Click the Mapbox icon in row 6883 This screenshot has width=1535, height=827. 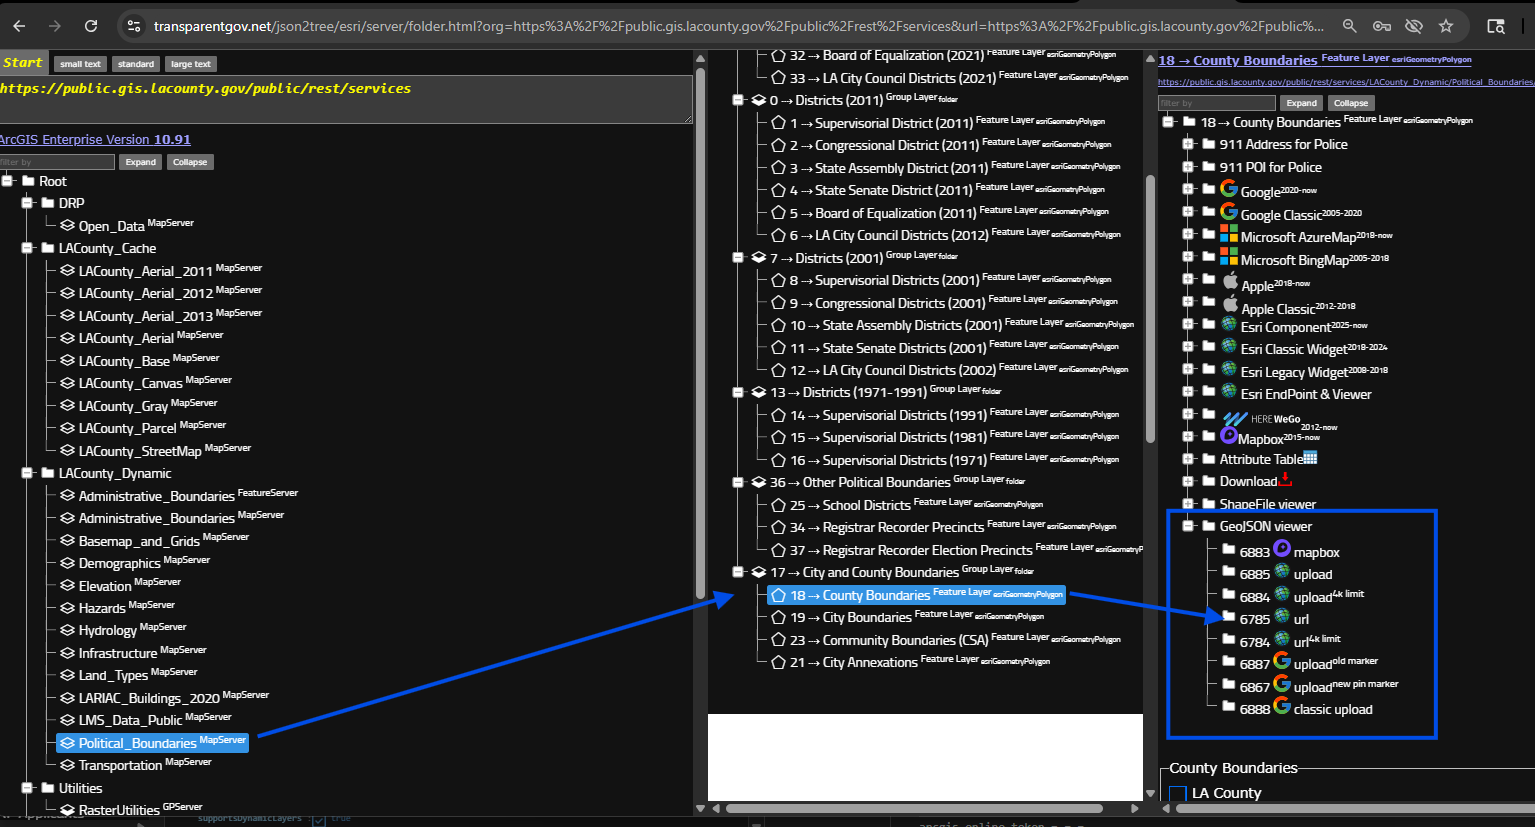(x=1281, y=548)
